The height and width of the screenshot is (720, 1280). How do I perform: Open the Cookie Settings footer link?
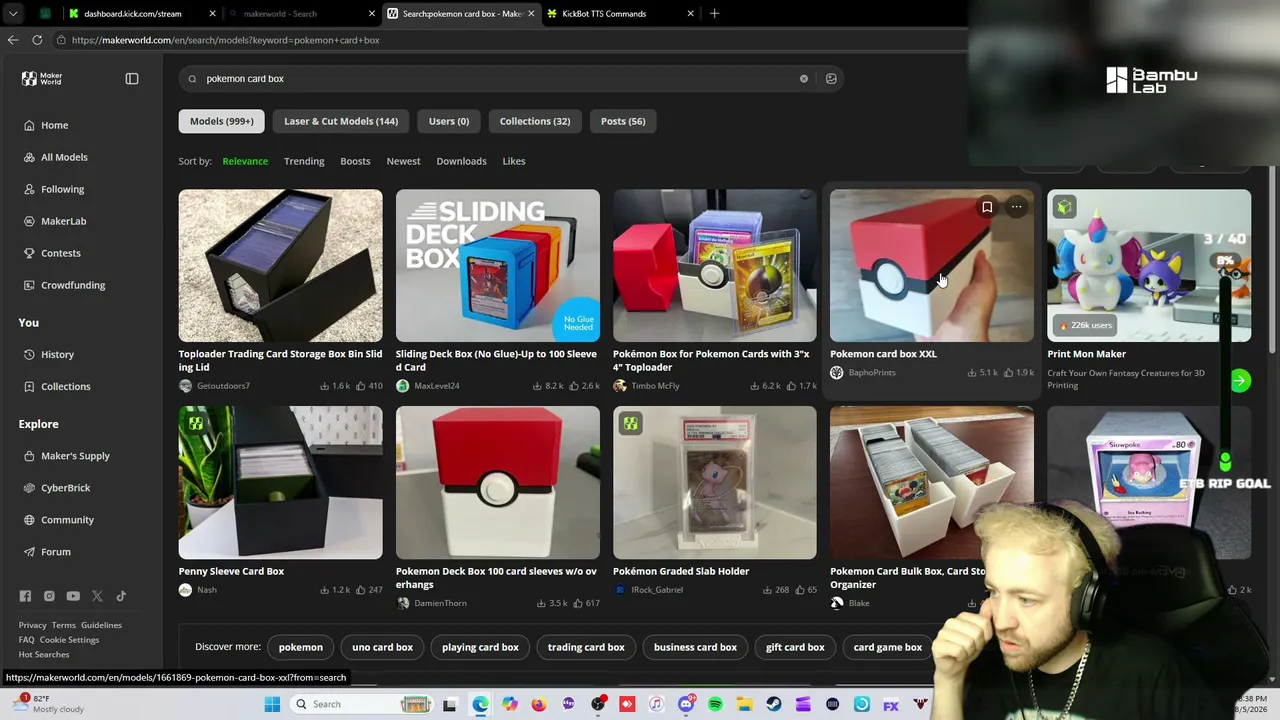(69, 640)
